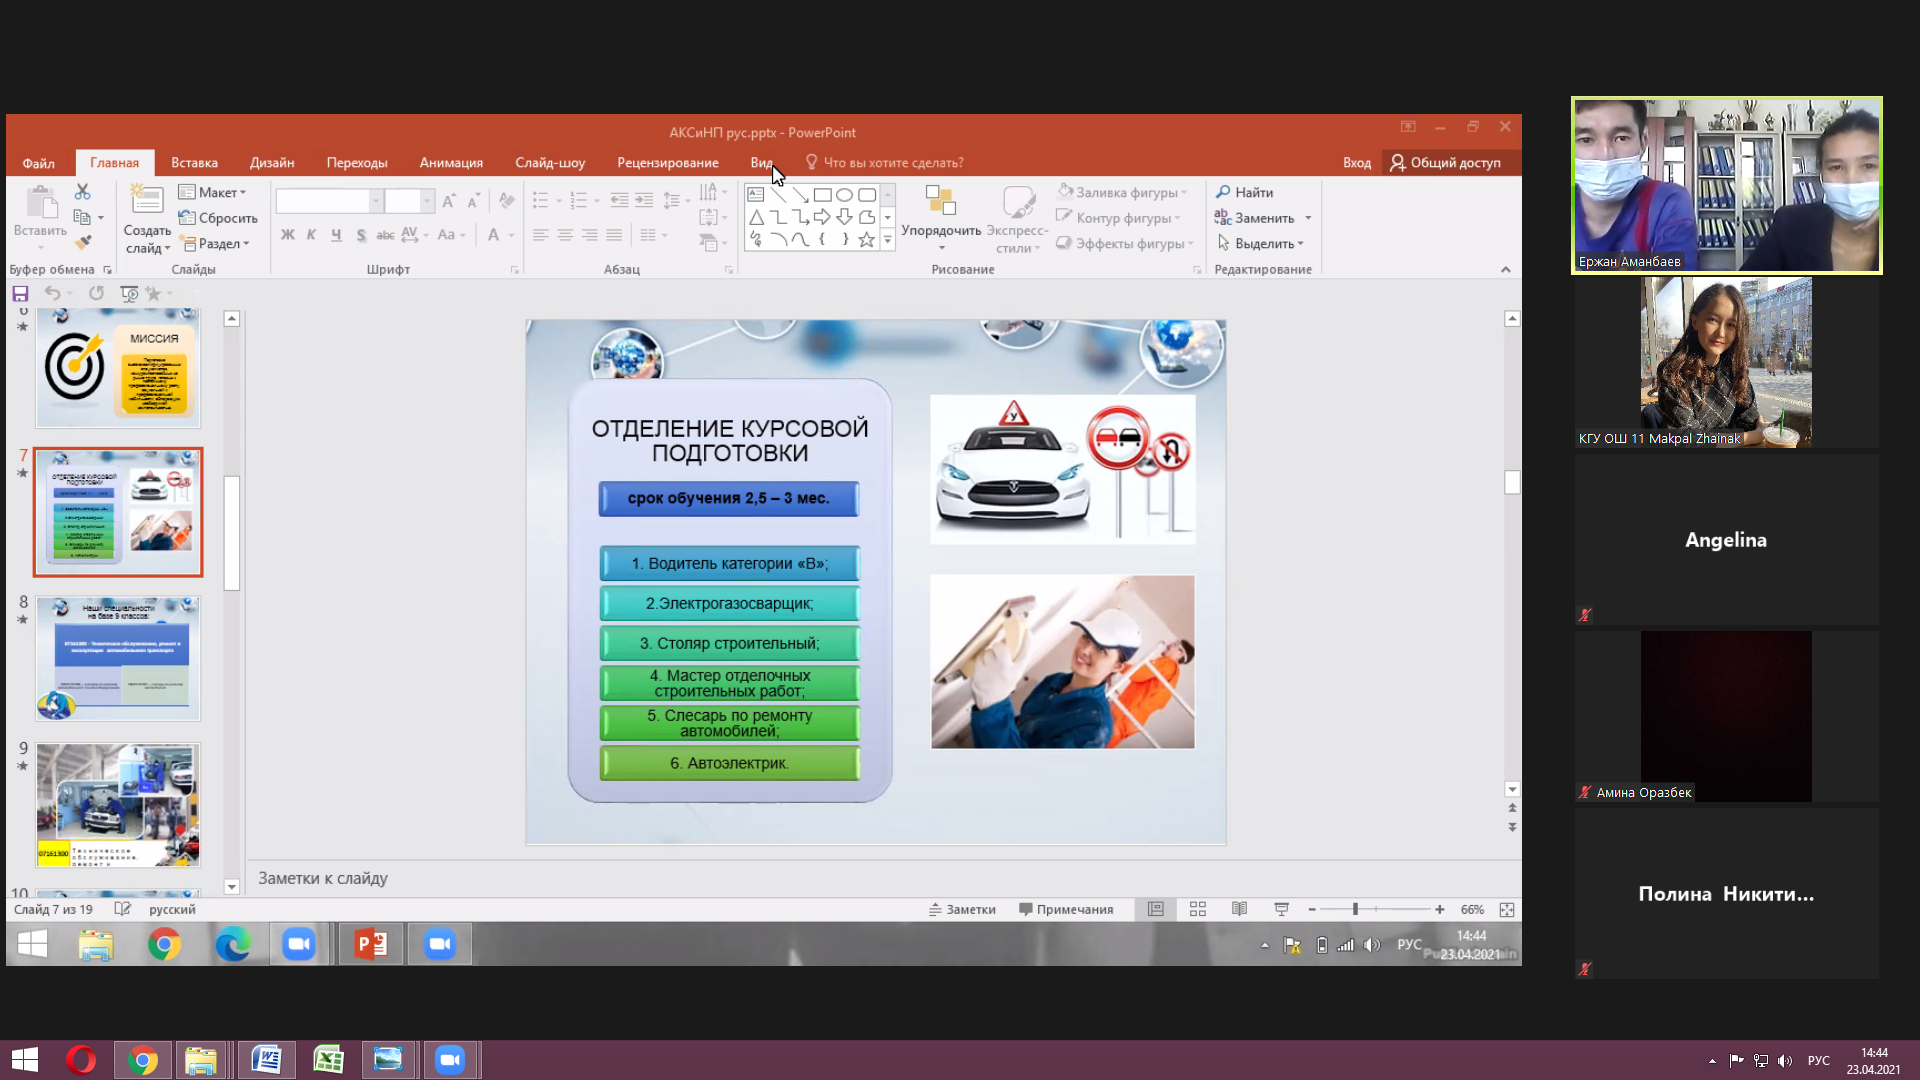Click the Cut scissors icon
This screenshot has width=1920, height=1080.
pos(82,191)
